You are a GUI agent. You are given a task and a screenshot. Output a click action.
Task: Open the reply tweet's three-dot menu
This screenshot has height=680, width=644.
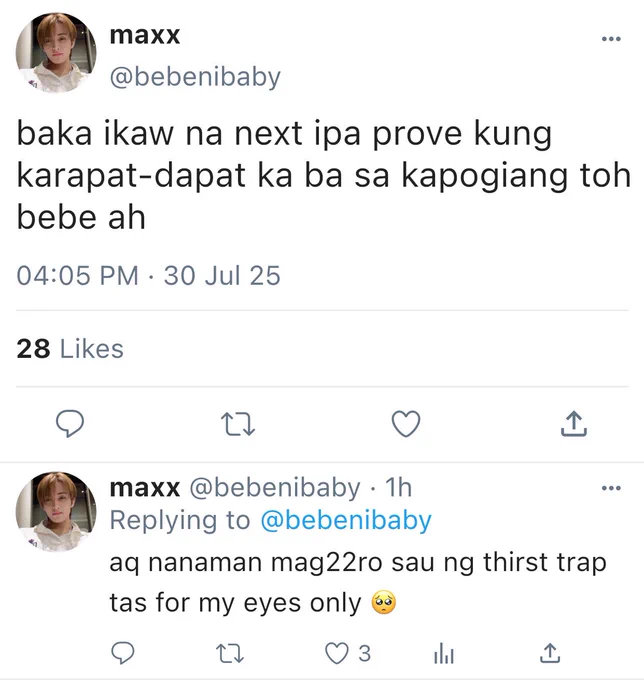pos(611,488)
